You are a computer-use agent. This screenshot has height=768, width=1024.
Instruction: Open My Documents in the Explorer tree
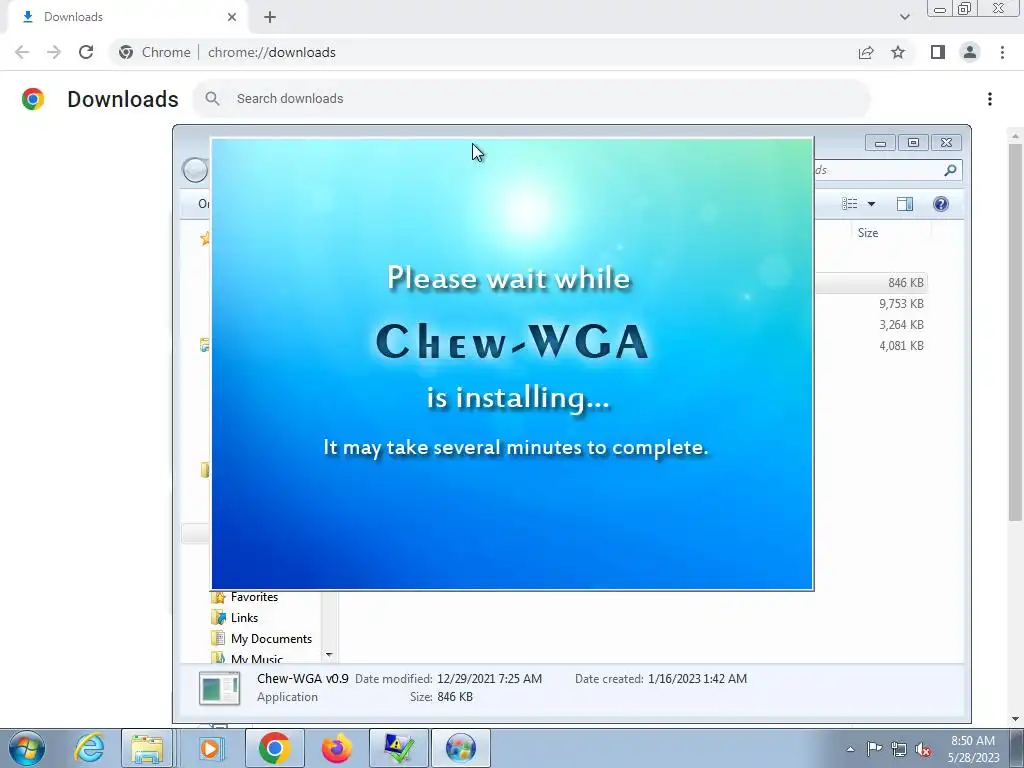coord(271,639)
